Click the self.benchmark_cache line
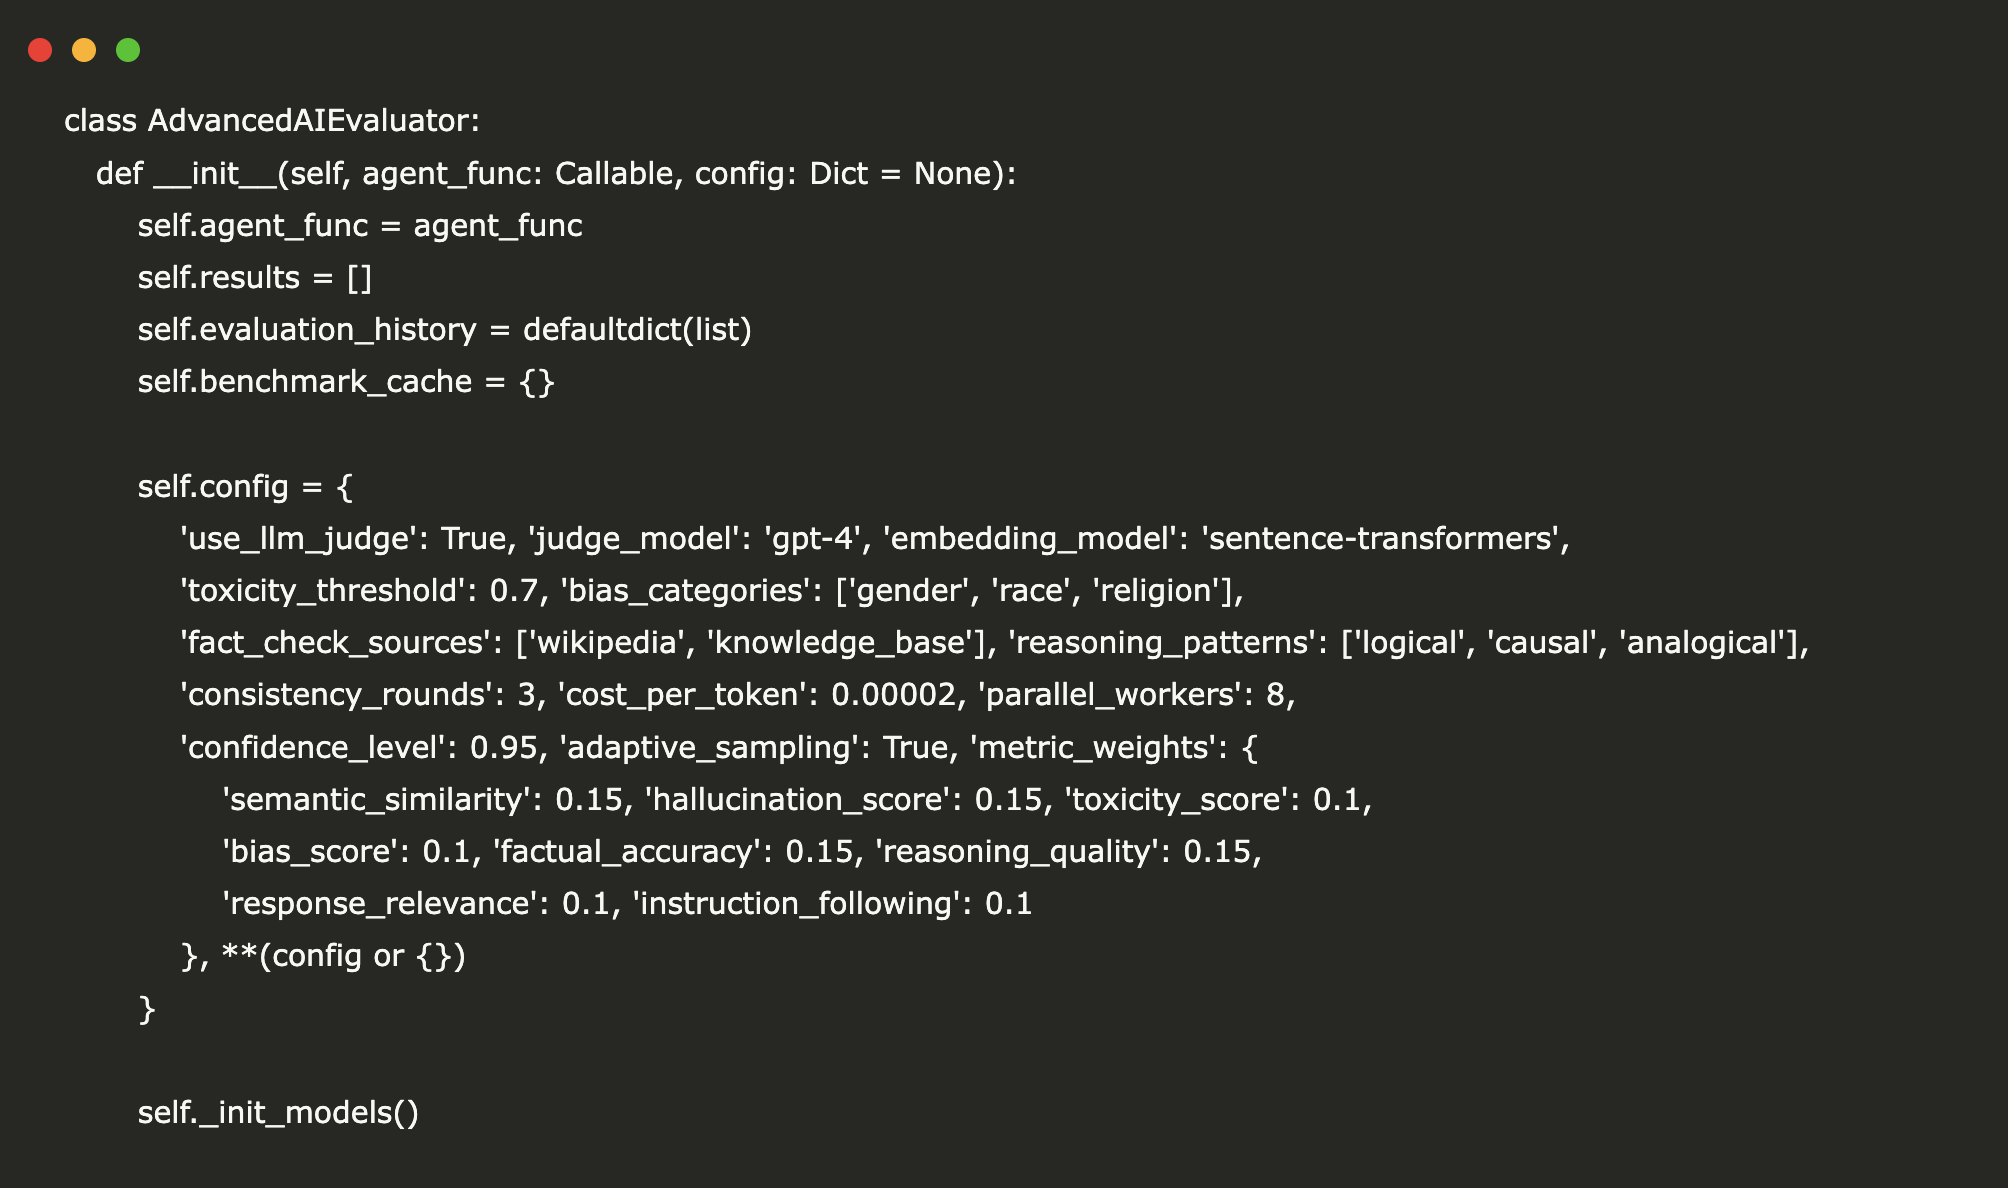The image size is (2008, 1188). click(345, 382)
